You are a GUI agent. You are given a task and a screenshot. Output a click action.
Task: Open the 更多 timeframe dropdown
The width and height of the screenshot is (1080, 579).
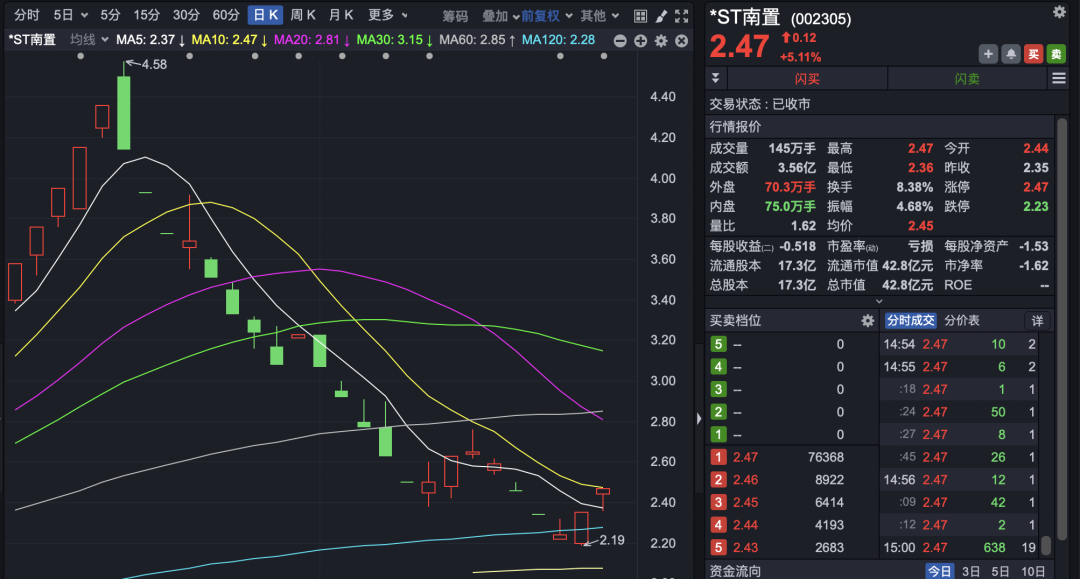click(388, 15)
